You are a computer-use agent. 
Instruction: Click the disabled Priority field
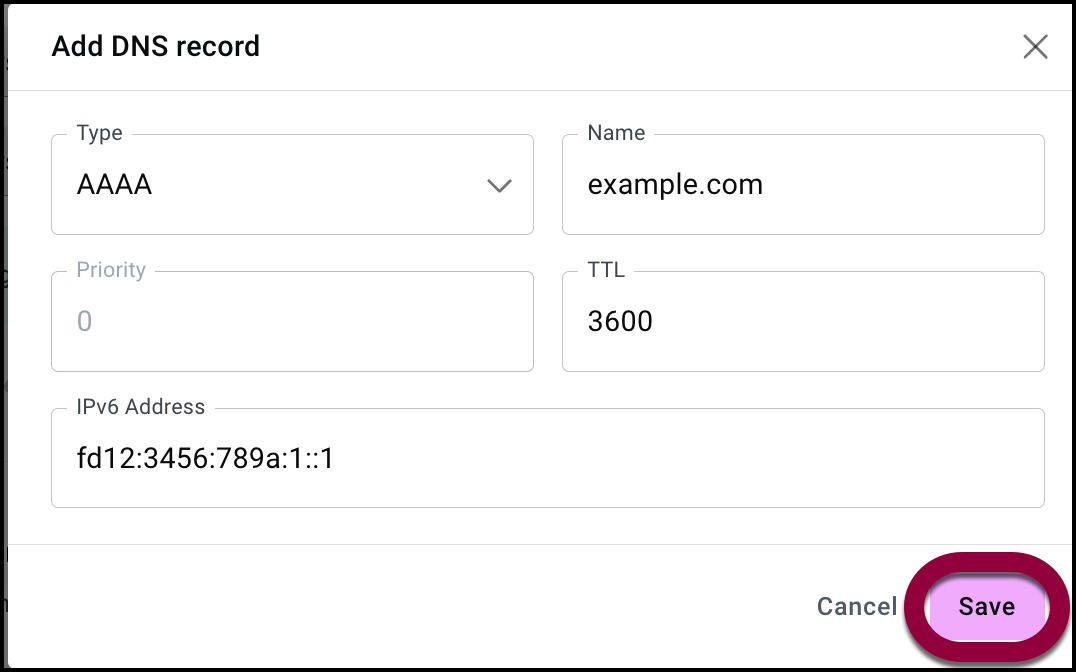(292, 322)
